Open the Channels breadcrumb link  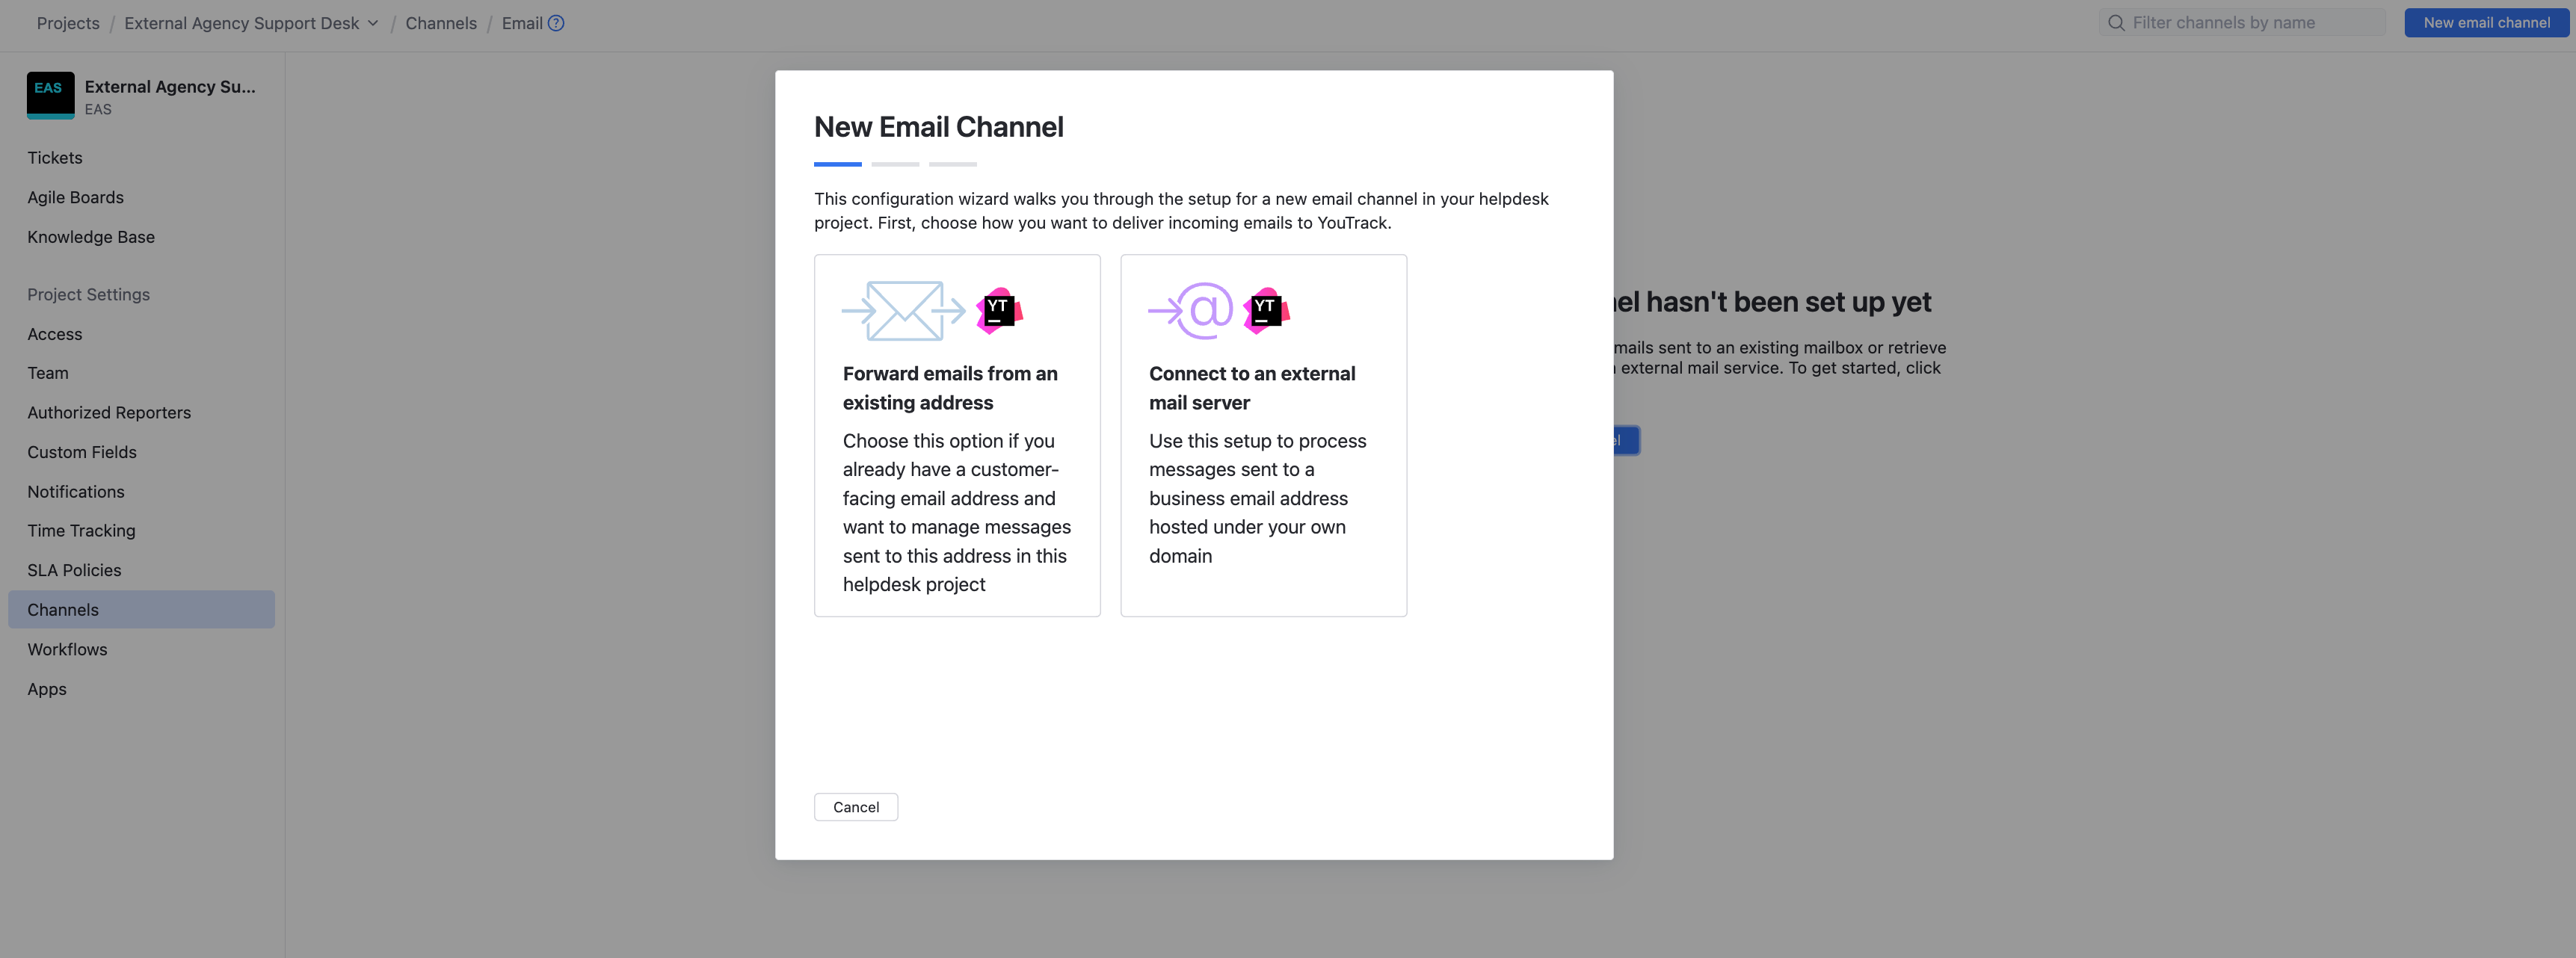tap(440, 22)
